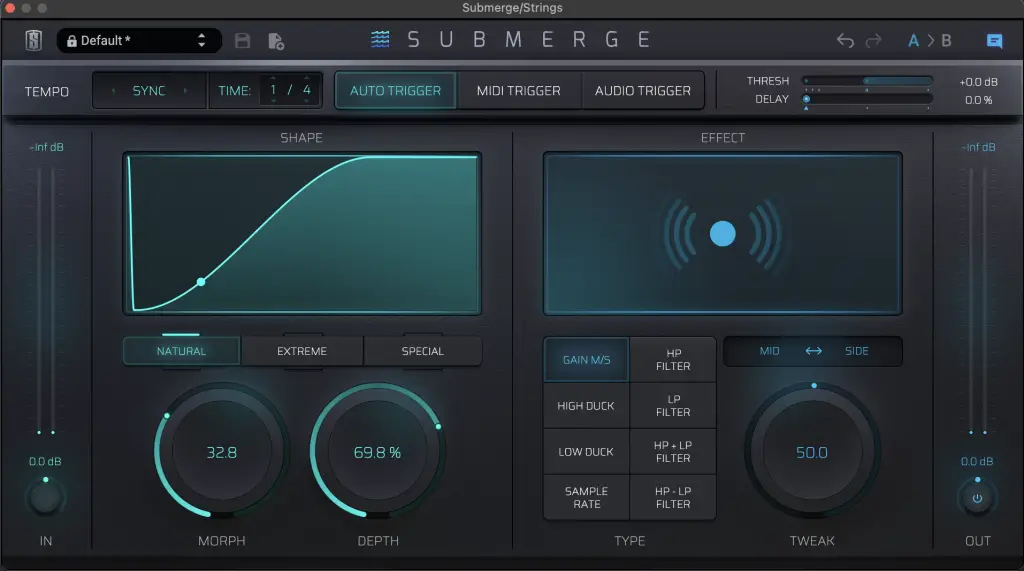The height and width of the screenshot is (571, 1024).
Task: Select state A for comparison
Action: 913,41
